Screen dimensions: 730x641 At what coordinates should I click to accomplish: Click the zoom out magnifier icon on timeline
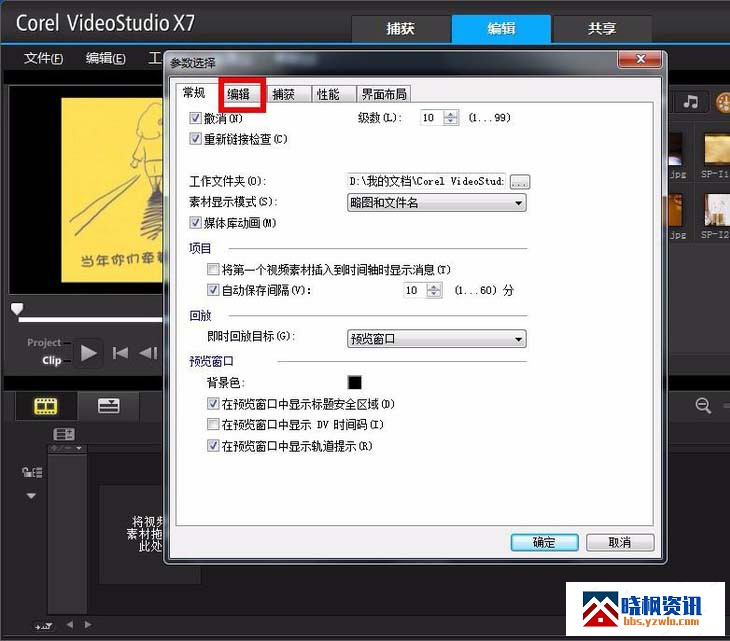pyautogui.click(x=703, y=406)
